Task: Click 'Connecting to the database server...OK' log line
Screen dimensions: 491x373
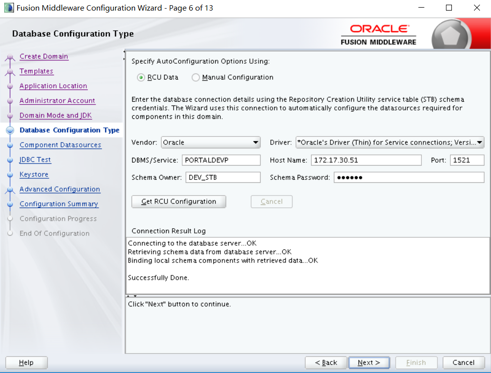Action: (x=192, y=243)
